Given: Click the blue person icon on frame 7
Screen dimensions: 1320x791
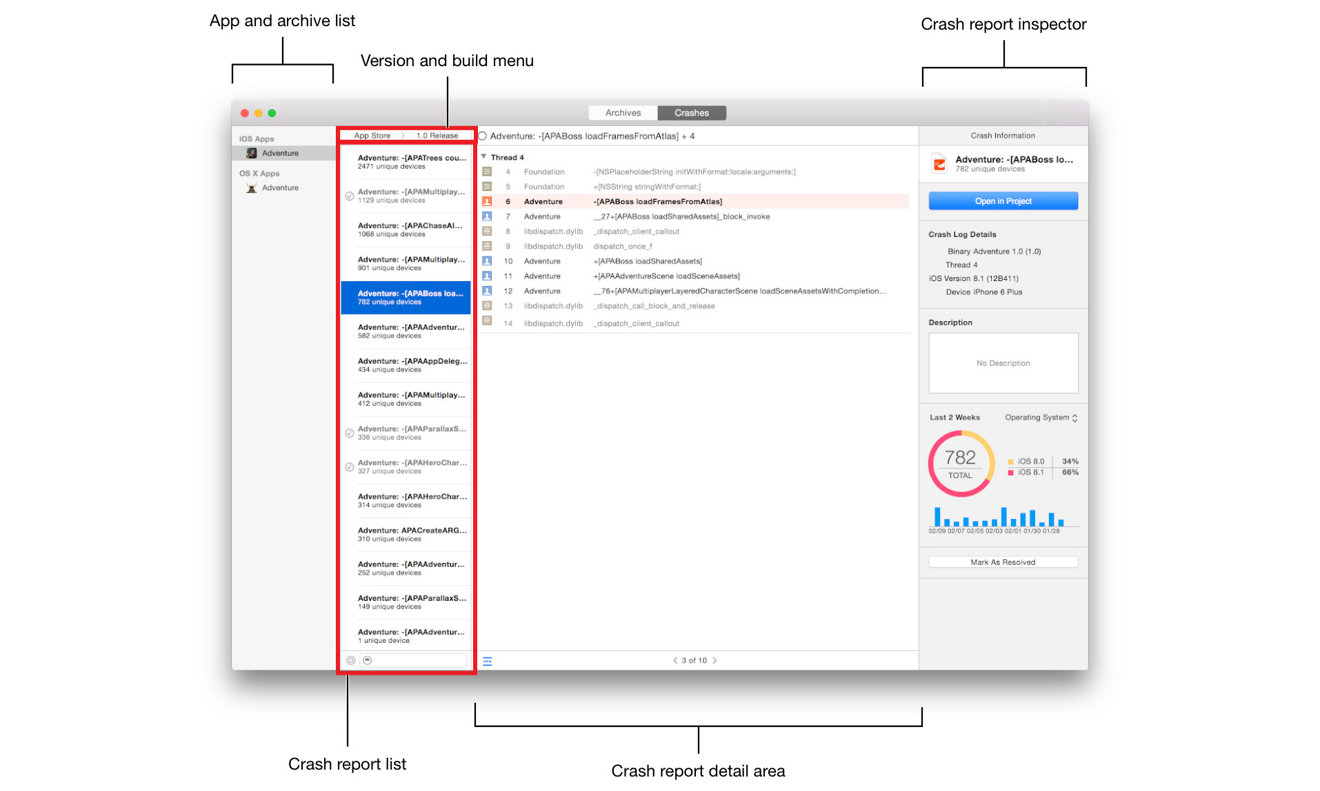Looking at the screenshot, I should click(487, 216).
